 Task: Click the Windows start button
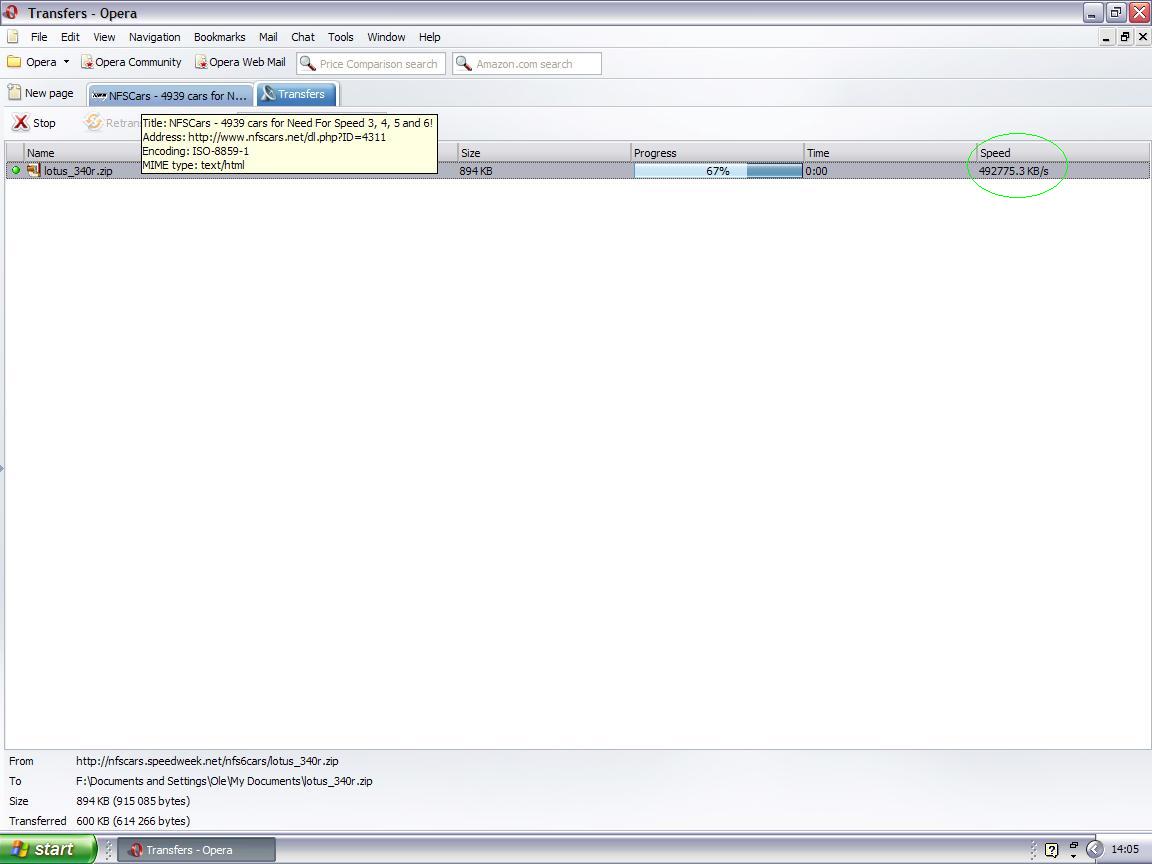[x=47, y=849]
